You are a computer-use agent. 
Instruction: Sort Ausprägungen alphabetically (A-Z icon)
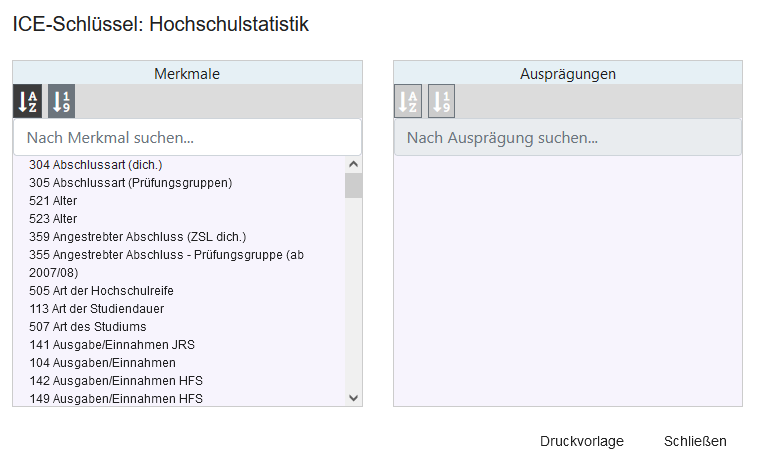[408, 101]
